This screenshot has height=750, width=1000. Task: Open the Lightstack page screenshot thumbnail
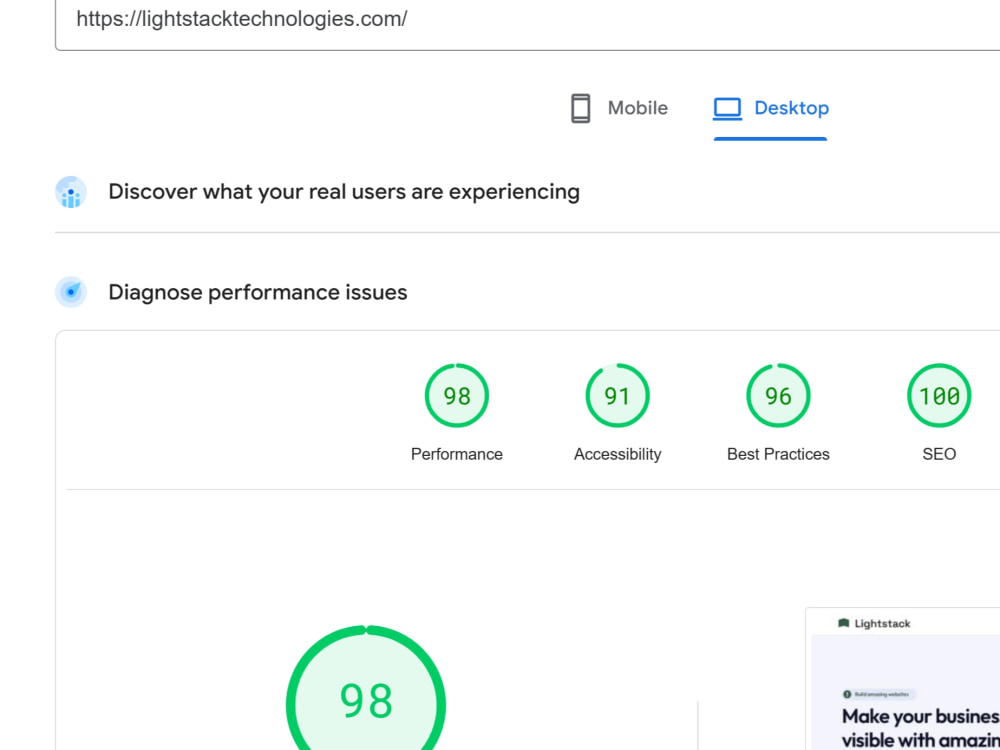[902, 679]
